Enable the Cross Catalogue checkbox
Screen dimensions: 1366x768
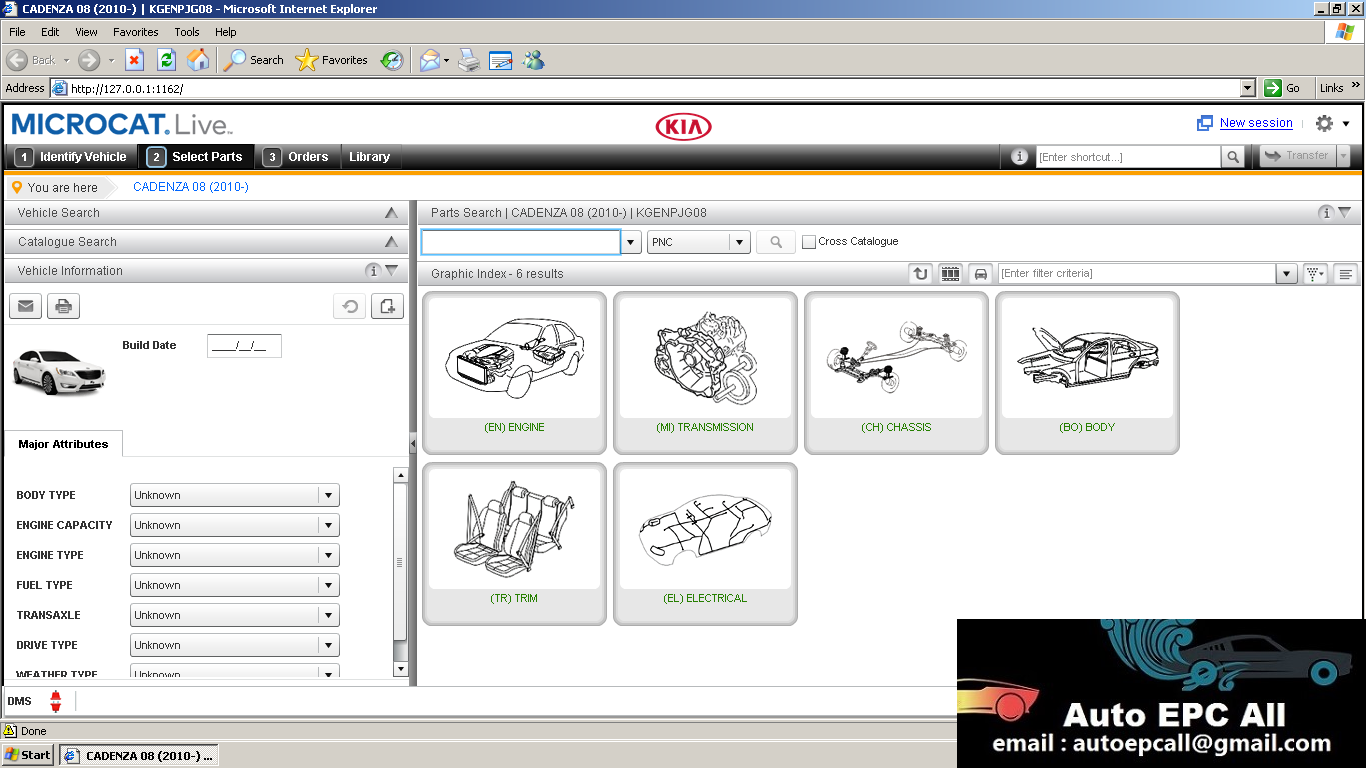(809, 241)
